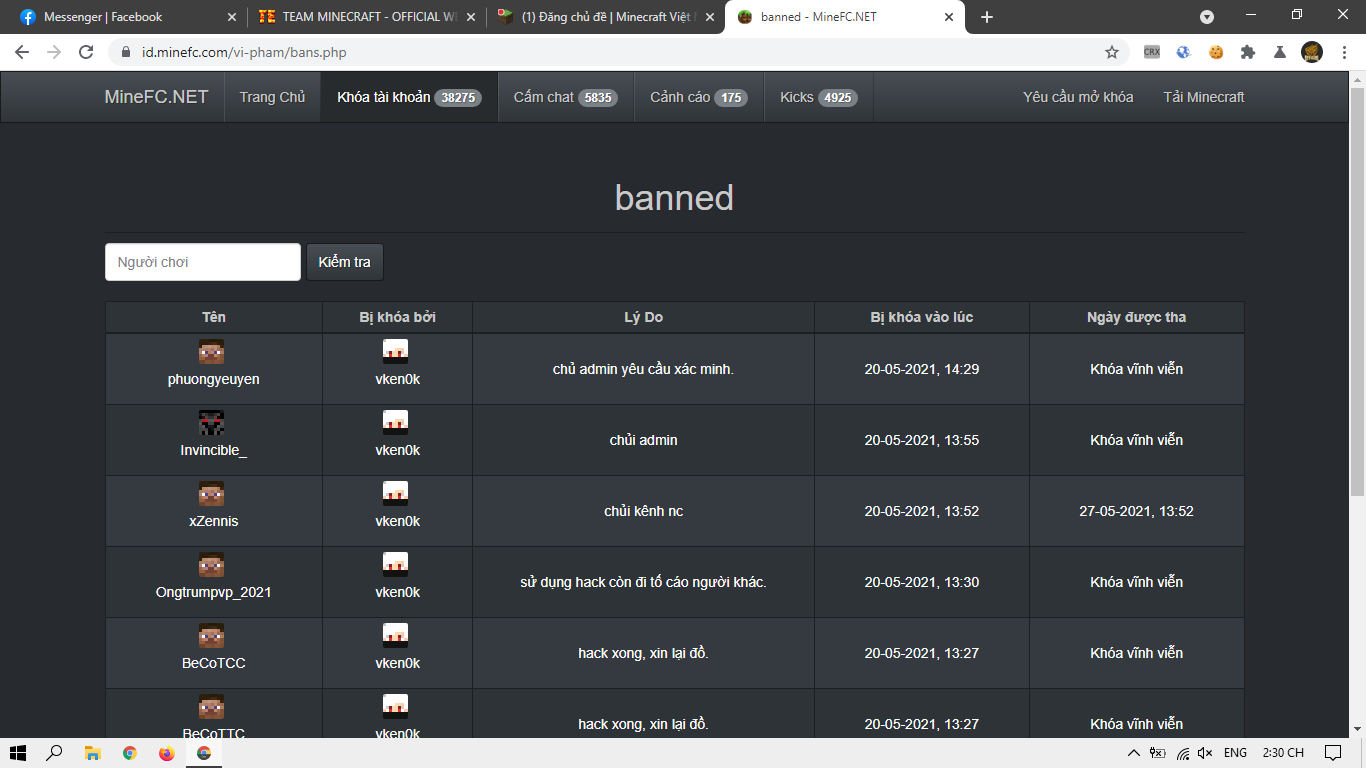Launch Firefox from the taskbar
The height and width of the screenshot is (768, 1366).
coord(166,753)
